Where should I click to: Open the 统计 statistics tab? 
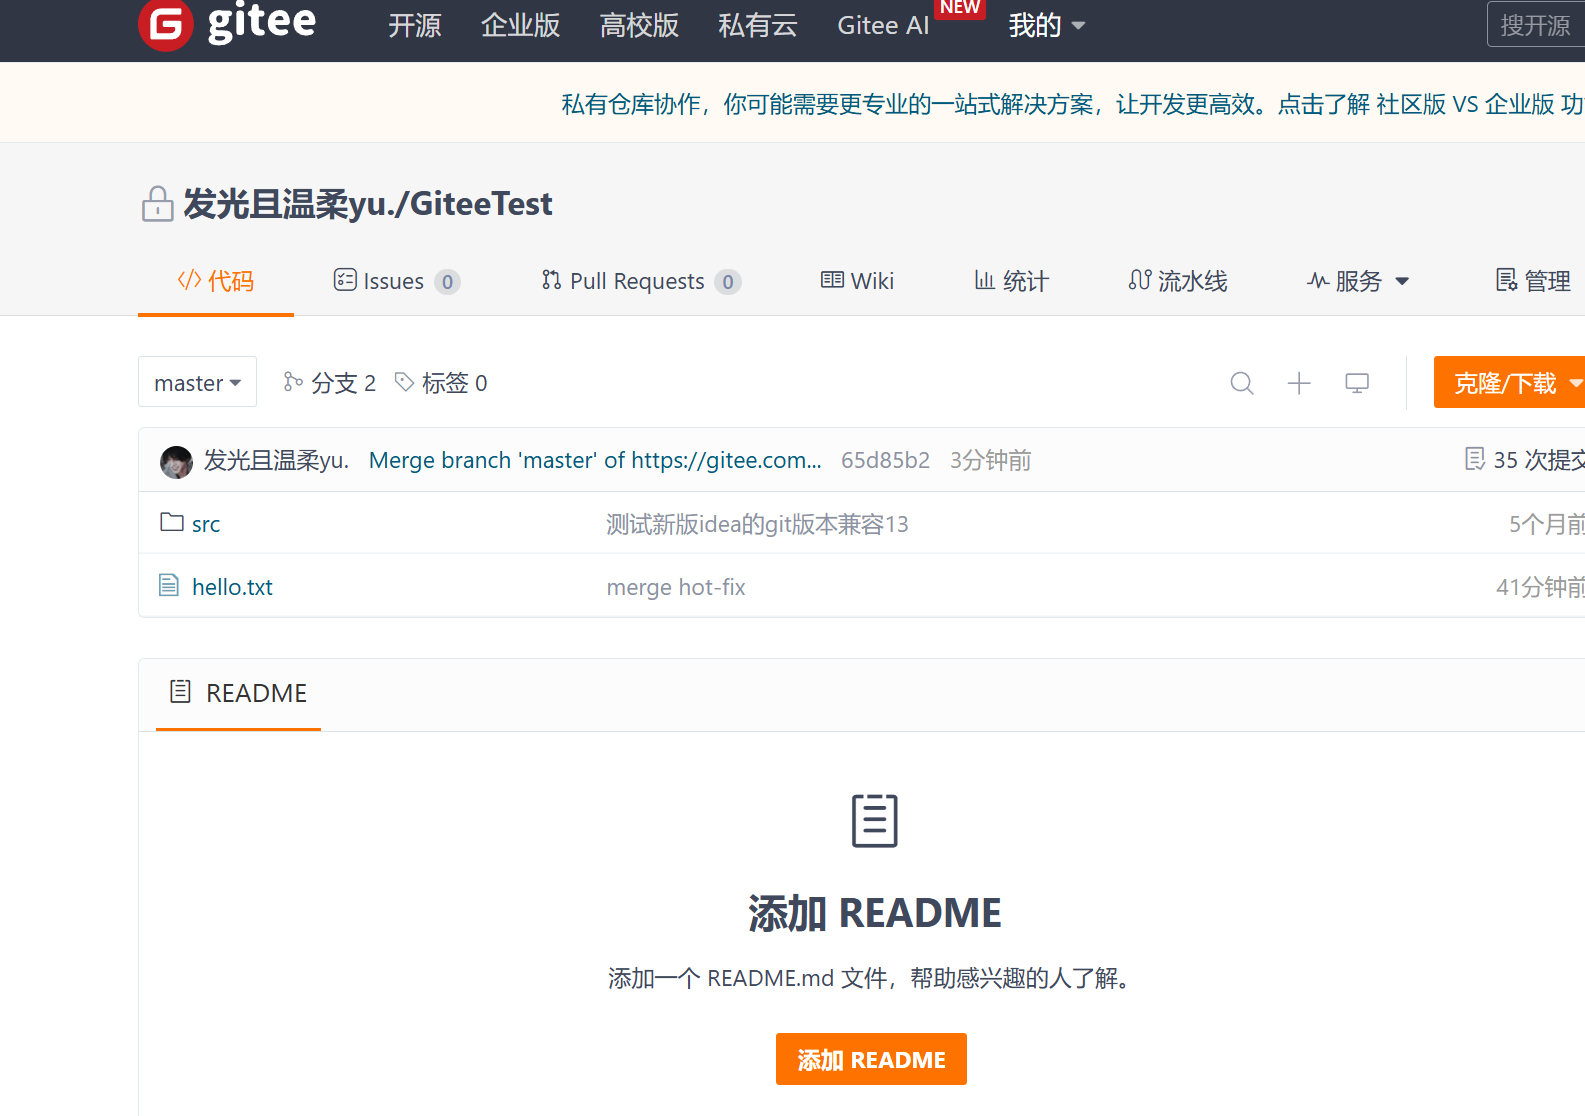pyautogui.click(x=1011, y=281)
